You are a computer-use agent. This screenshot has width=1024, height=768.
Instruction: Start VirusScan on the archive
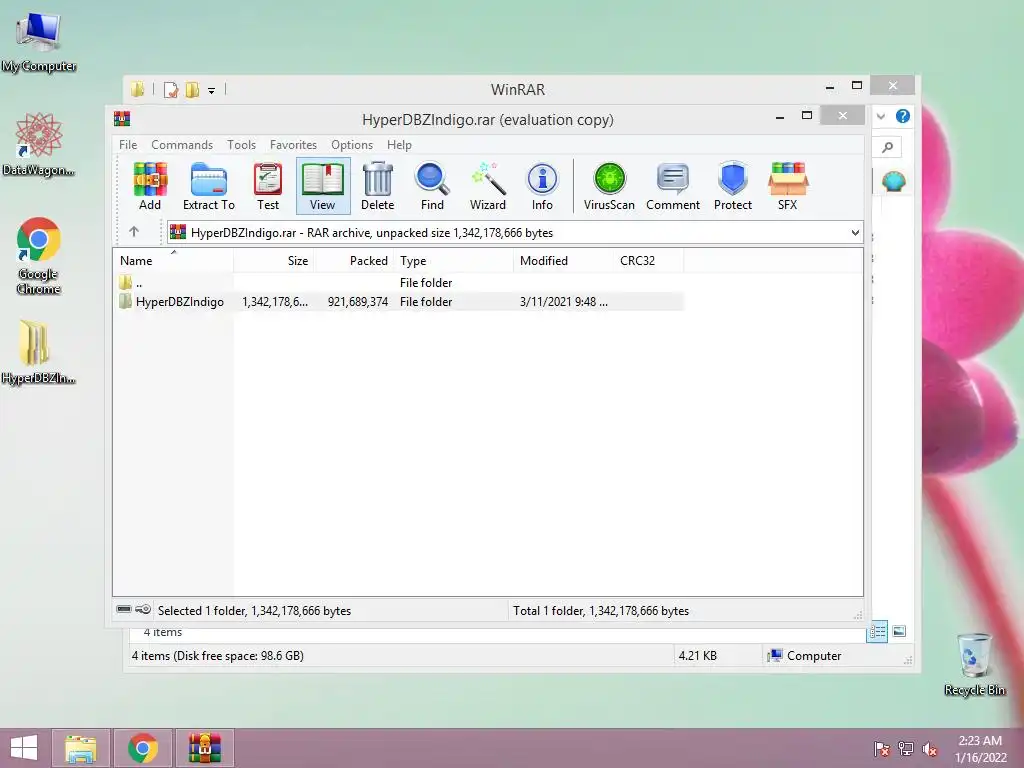[x=609, y=186]
